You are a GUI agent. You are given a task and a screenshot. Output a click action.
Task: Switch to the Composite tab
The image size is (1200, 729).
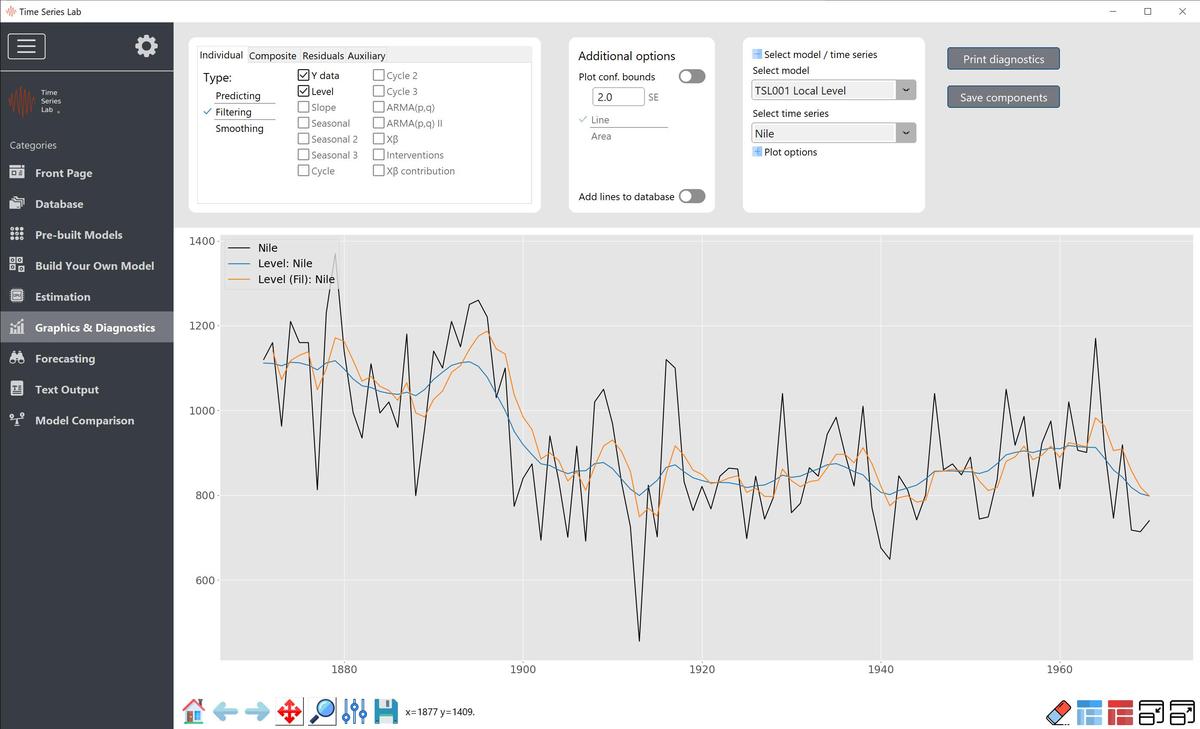(272, 56)
